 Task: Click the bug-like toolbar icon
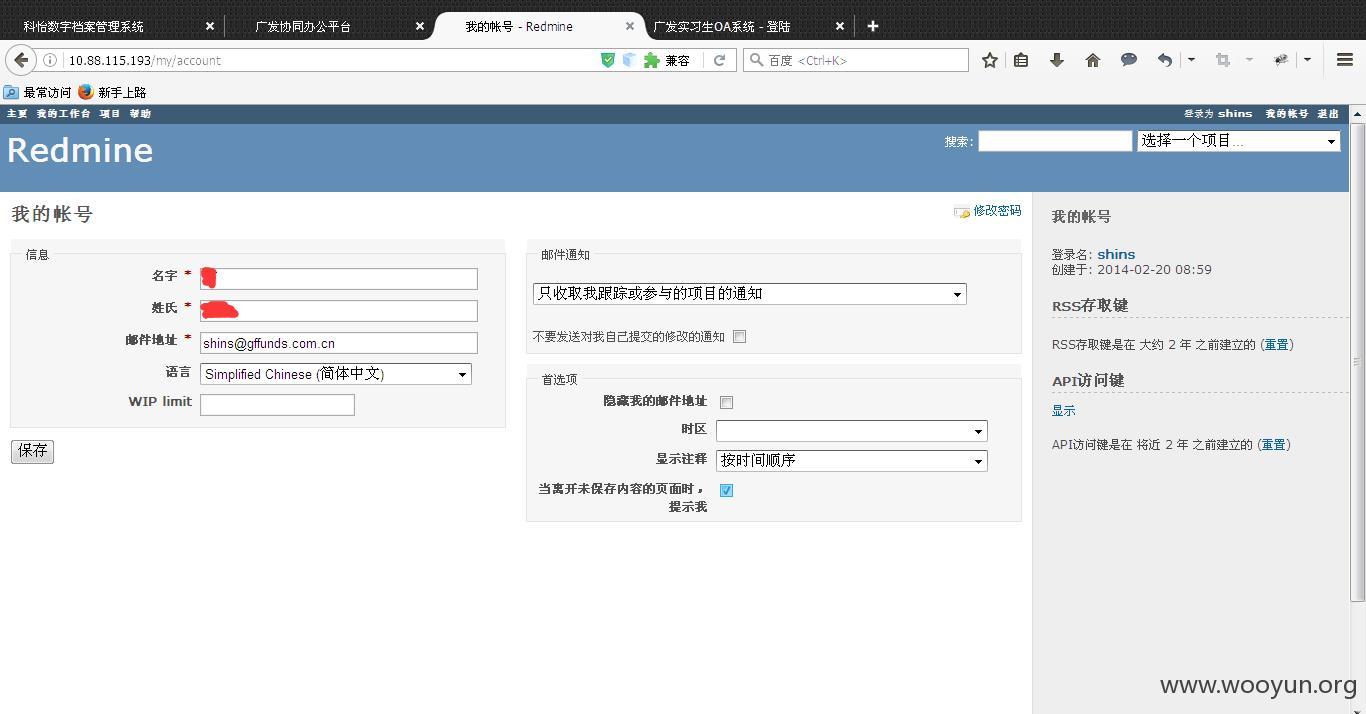point(1281,60)
